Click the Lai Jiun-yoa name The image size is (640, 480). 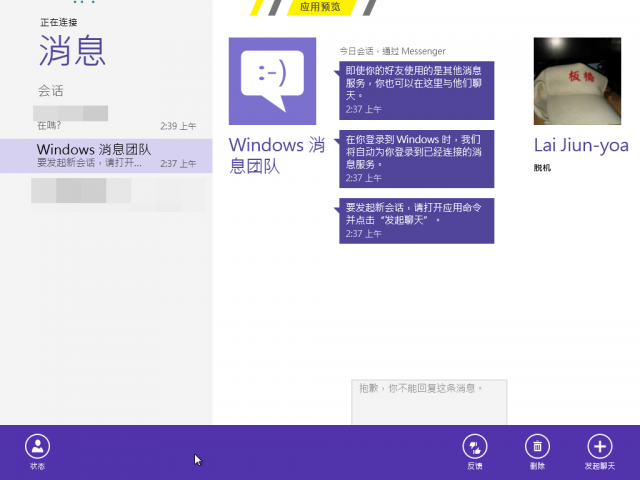[581, 146]
